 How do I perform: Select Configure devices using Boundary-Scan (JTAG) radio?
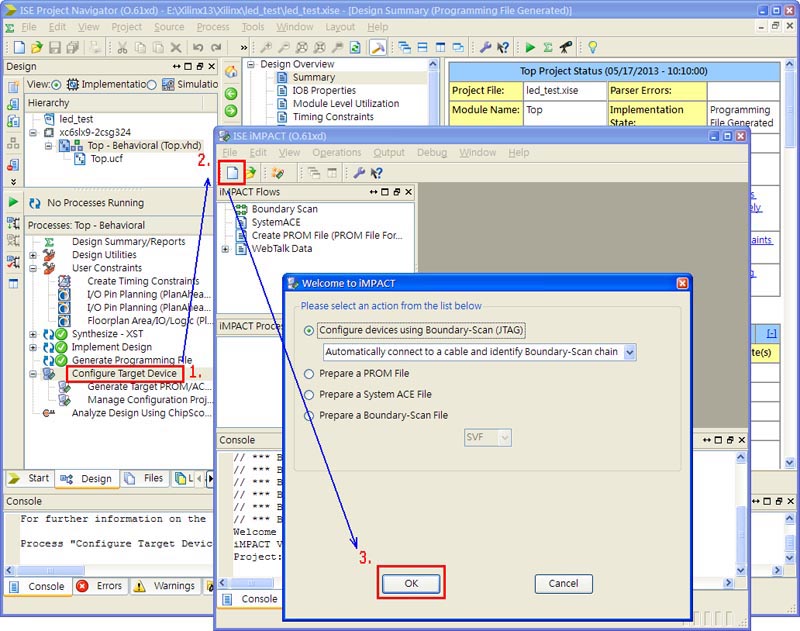[309, 331]
